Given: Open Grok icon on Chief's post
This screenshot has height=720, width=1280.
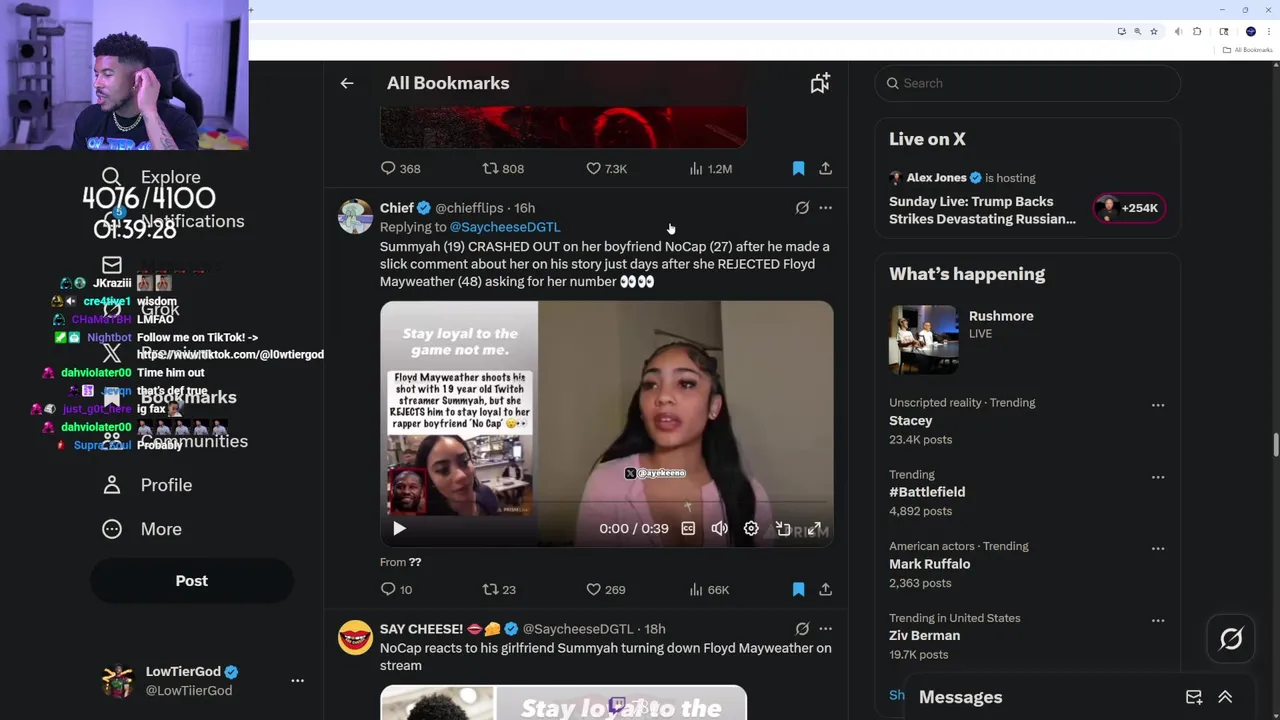Looking at the screenshot, I should (802, 208).
